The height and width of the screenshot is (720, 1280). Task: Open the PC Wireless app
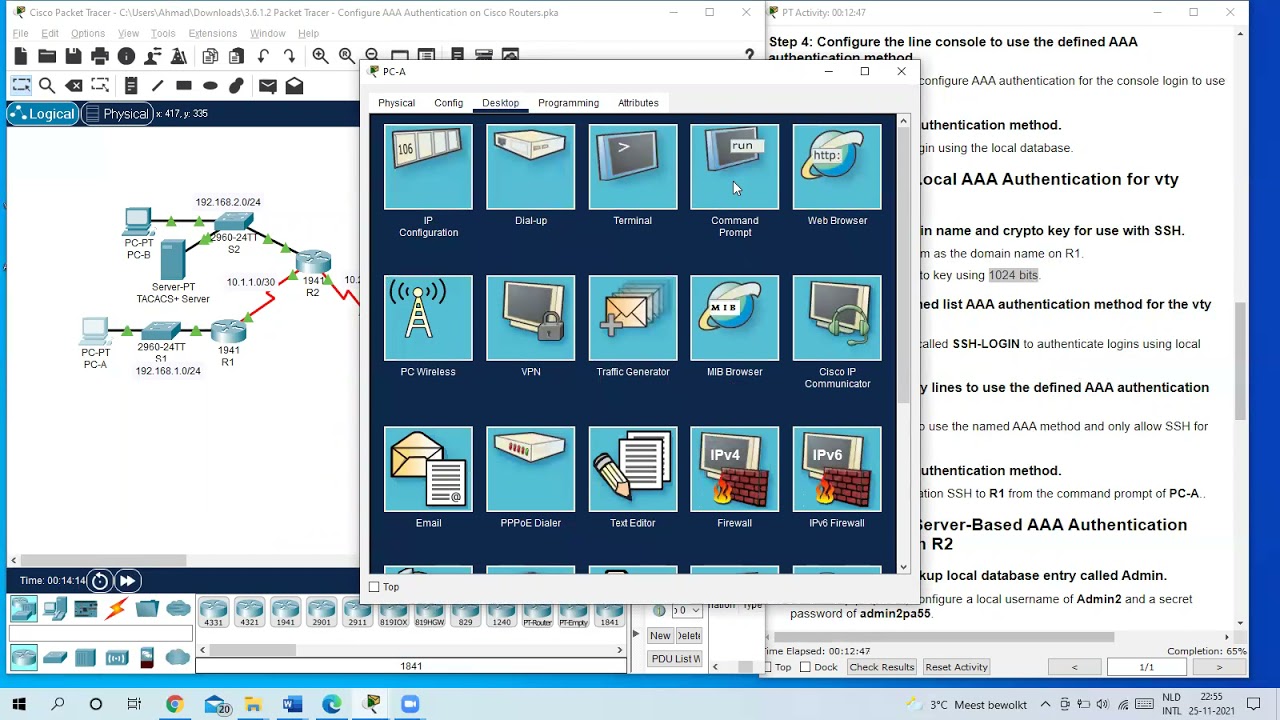tap(428, 318)
